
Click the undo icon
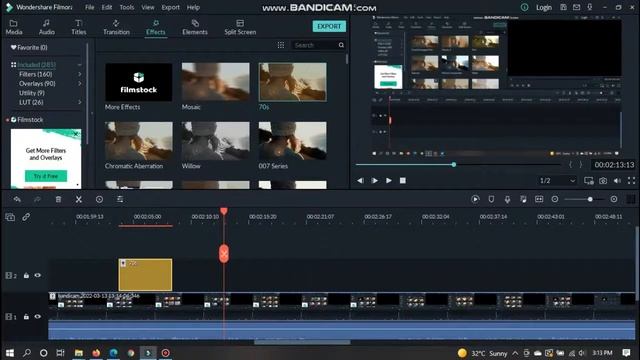[17, 199]
